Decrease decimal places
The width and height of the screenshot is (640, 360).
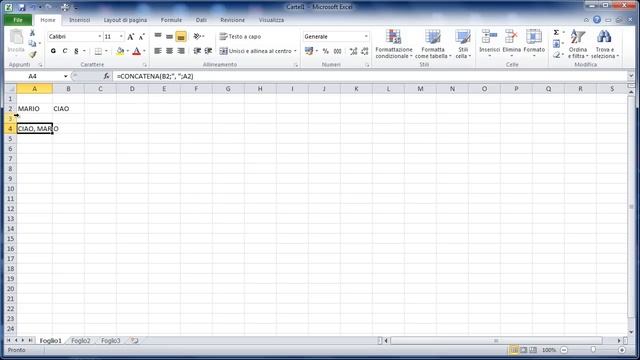[365, 51]
